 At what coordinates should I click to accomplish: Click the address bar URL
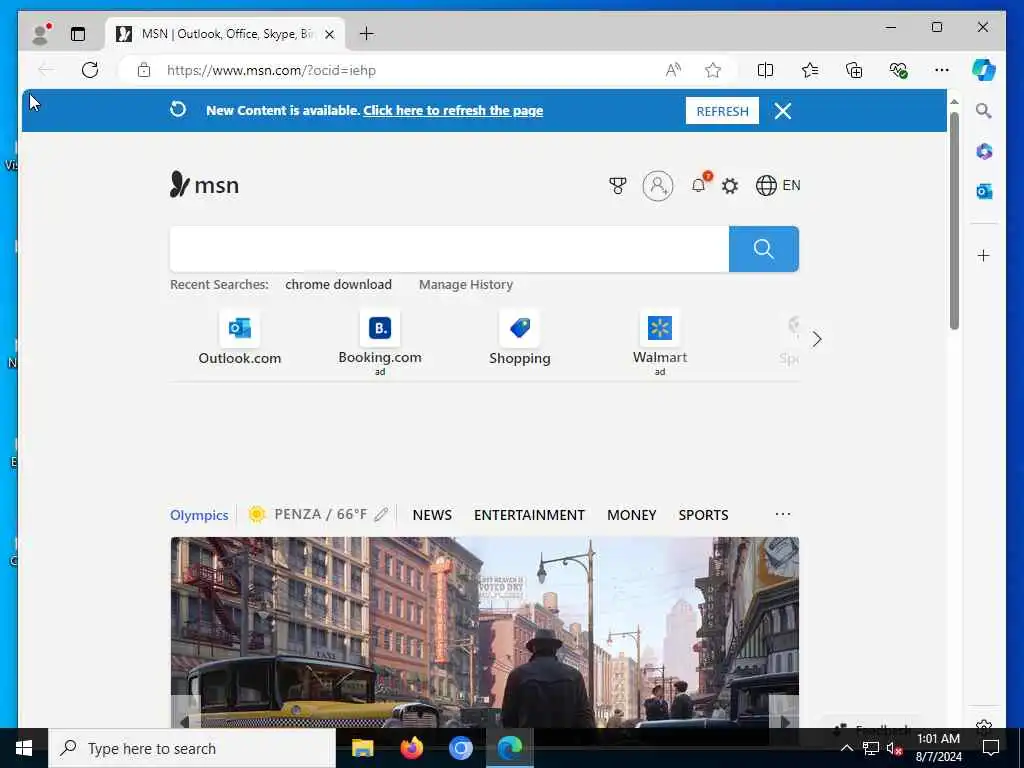coord(271,70)
